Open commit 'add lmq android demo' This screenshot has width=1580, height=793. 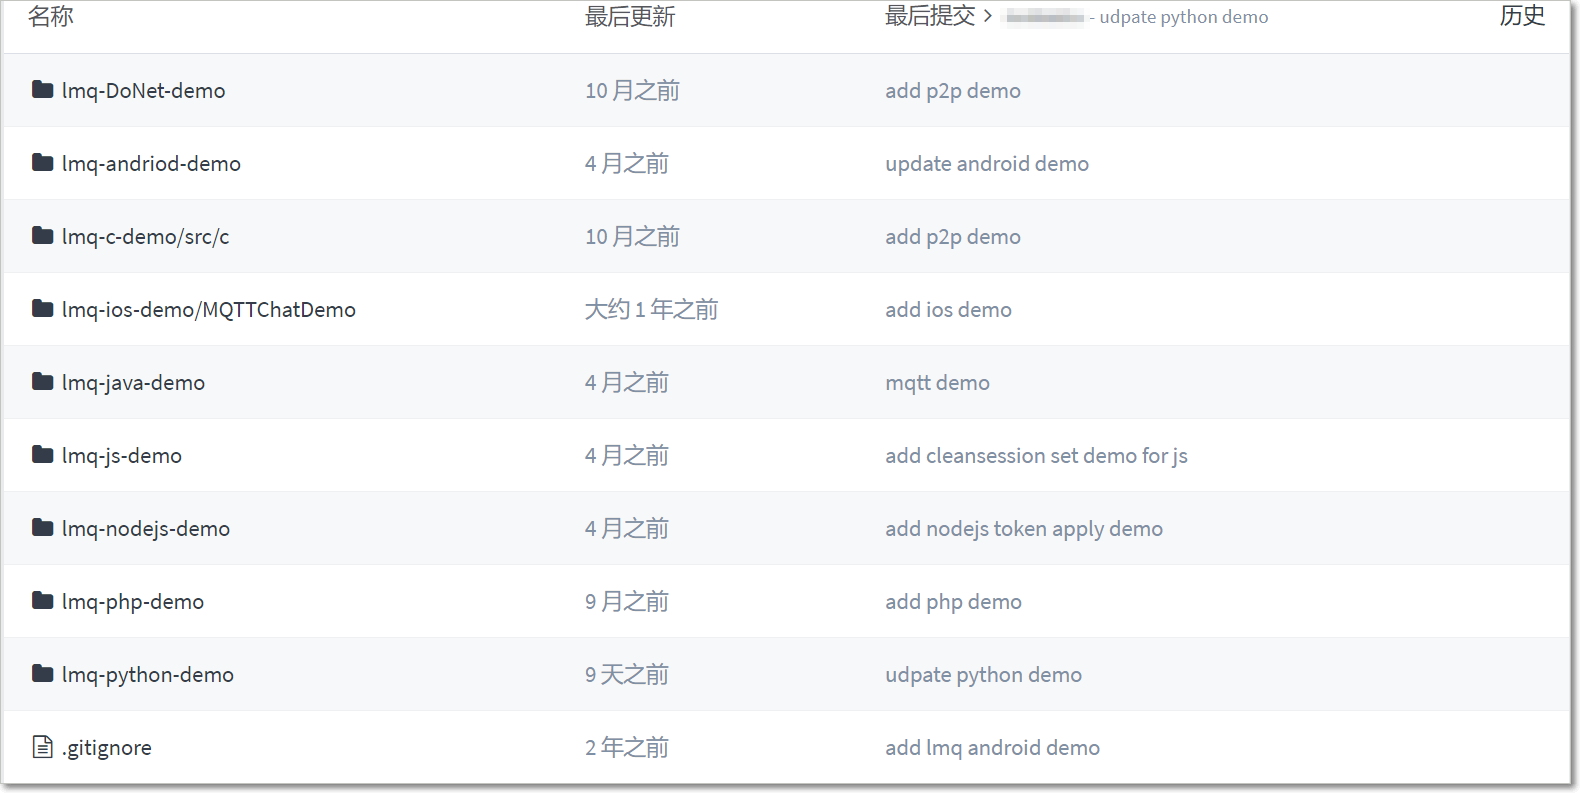(x=992, y=748)
